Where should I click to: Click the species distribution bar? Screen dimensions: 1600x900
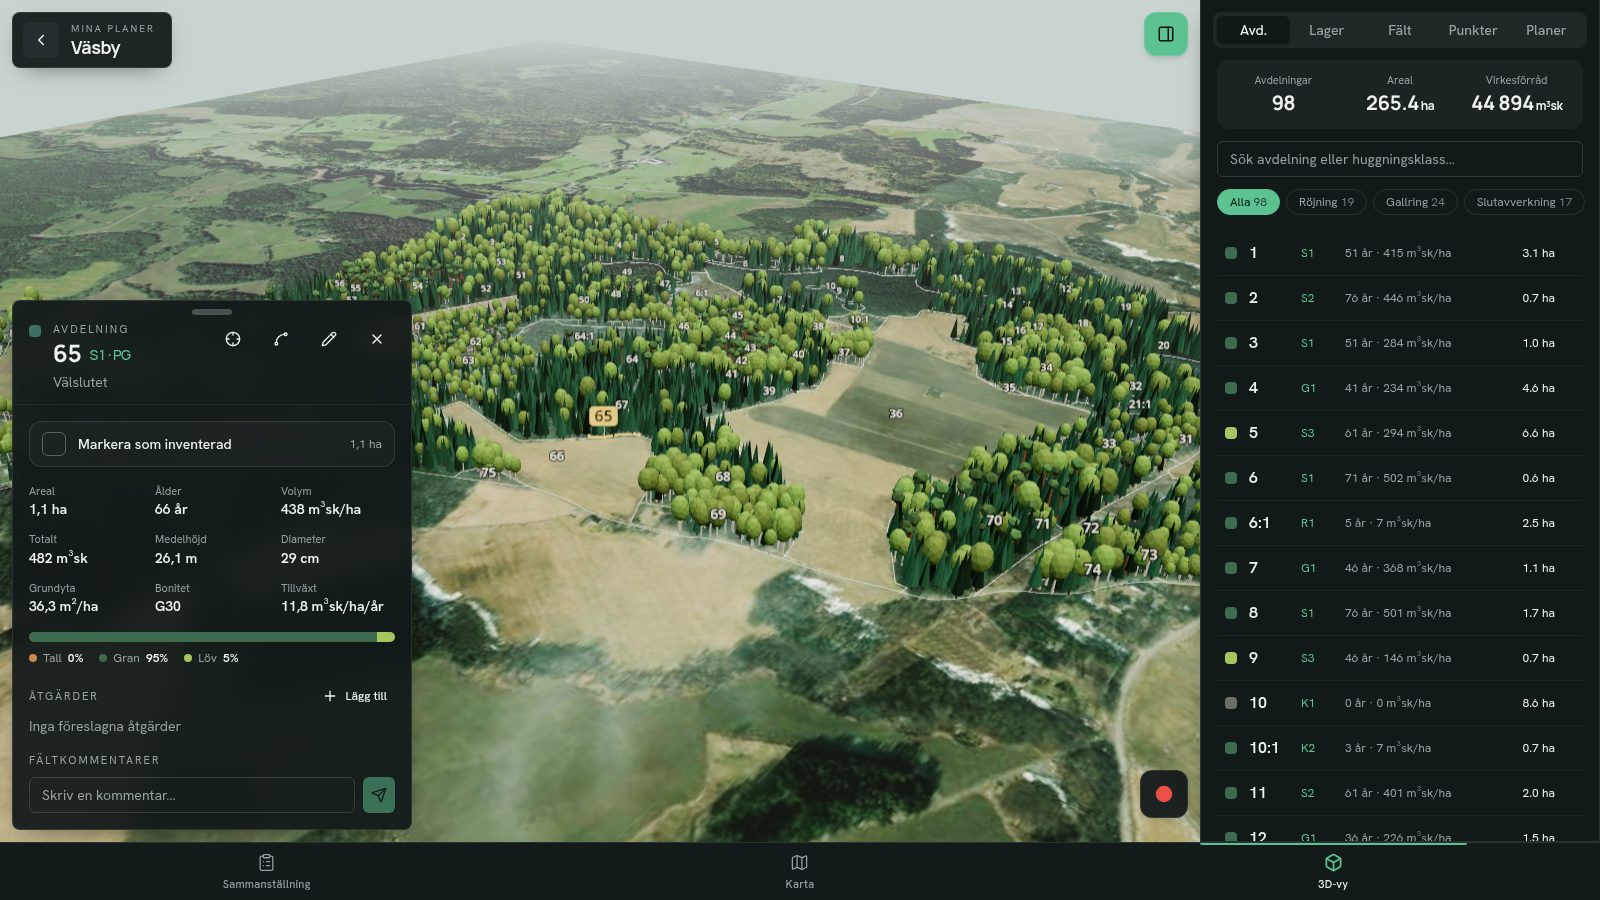212,637
